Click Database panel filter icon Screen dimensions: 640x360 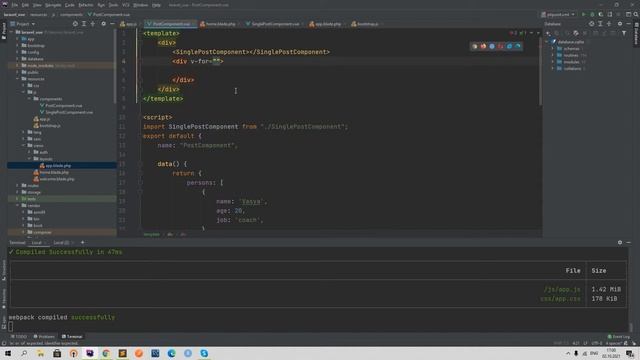624,33
